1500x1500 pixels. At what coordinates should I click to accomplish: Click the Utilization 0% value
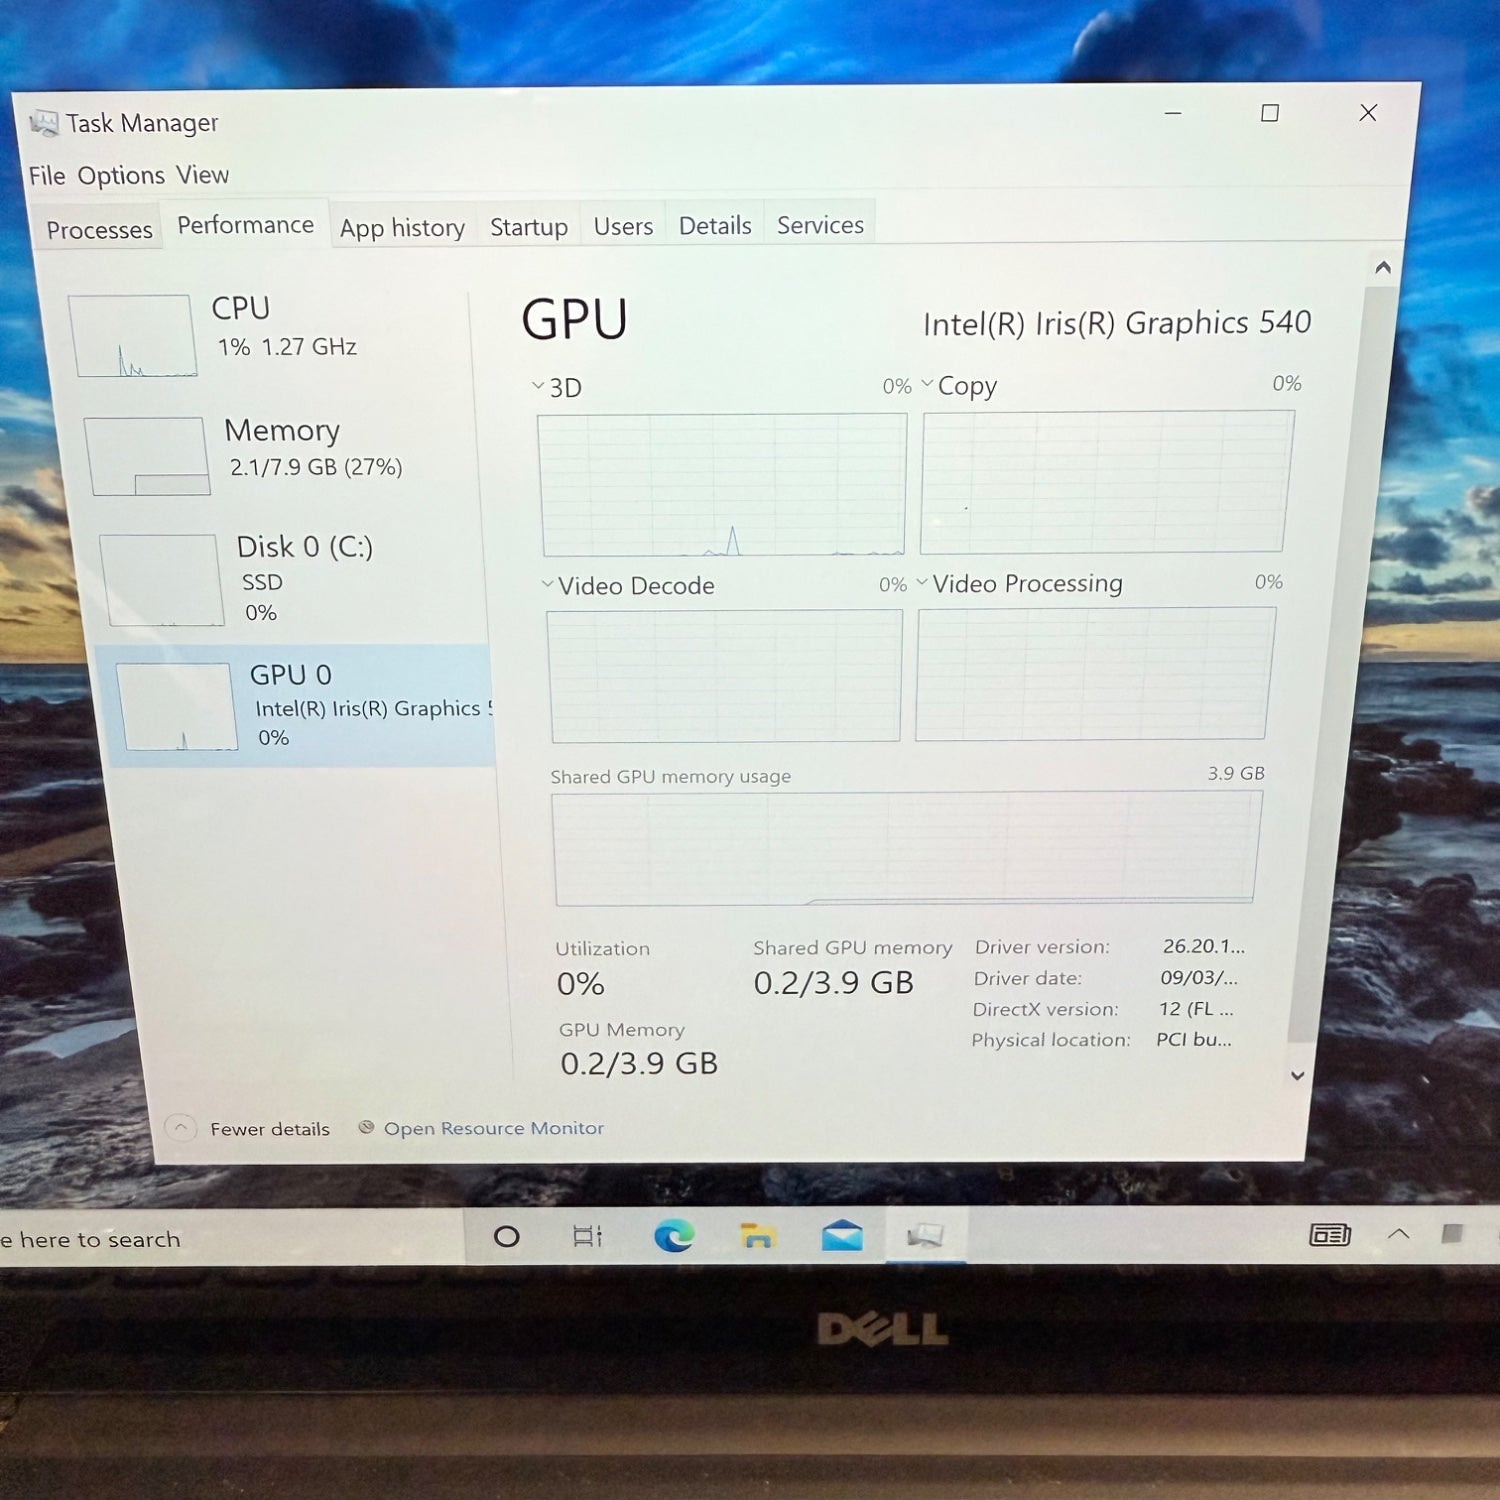coord(581,984)
